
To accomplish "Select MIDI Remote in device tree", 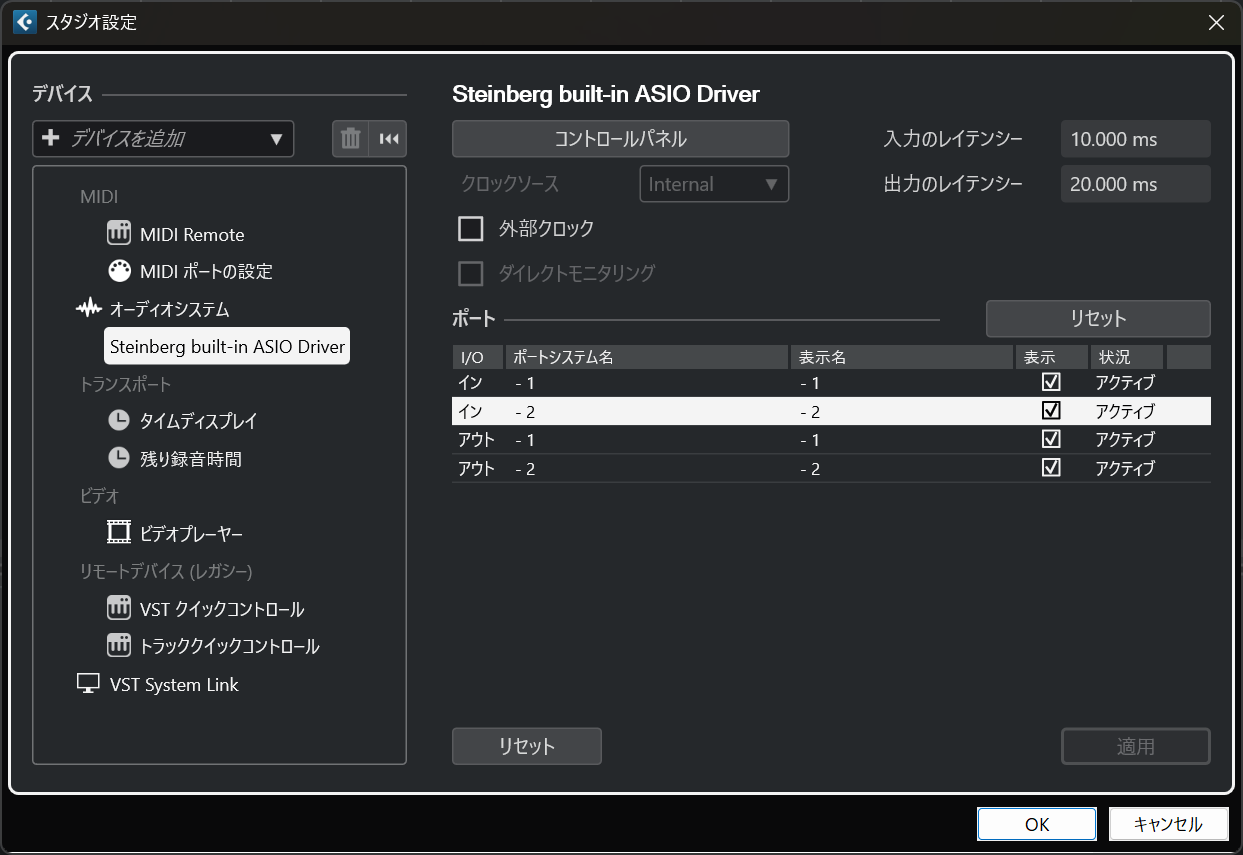I will coord(192,234).
